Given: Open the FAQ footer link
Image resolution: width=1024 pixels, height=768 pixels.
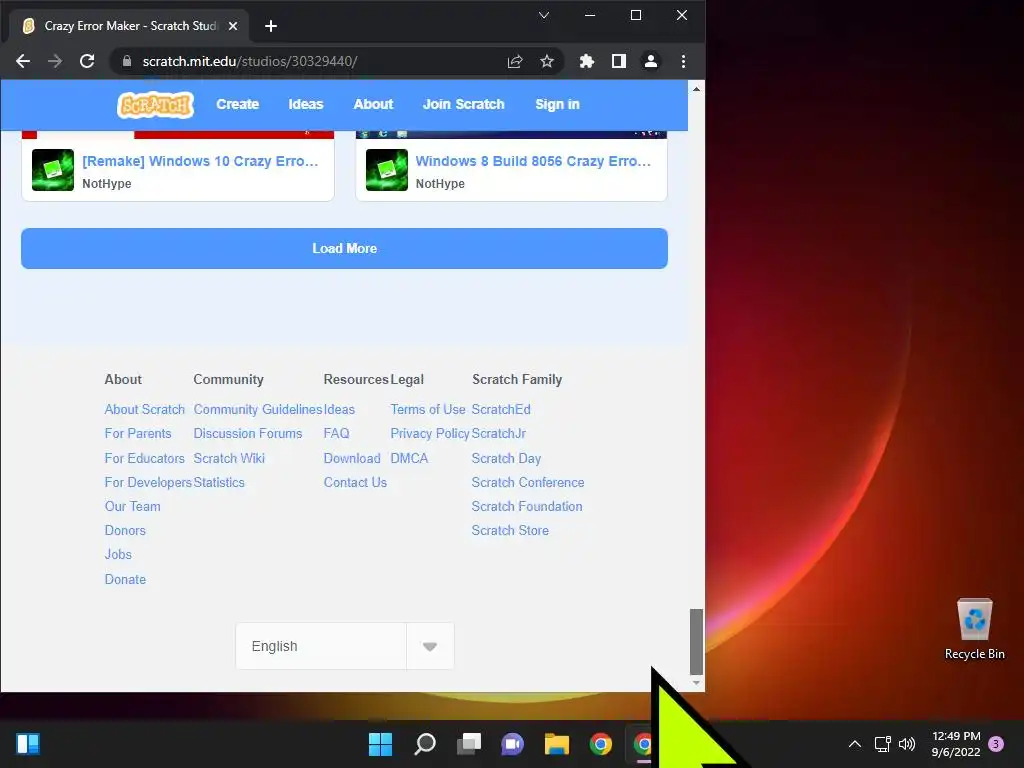Looking at the screenshot, I should pyautogui.click(x=336, y=434).
